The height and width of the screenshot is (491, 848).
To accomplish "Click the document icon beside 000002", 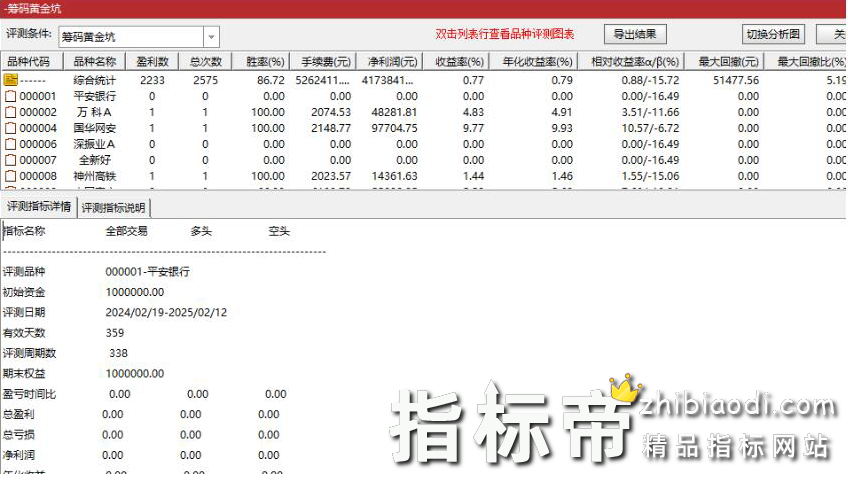I will (11, 112).
